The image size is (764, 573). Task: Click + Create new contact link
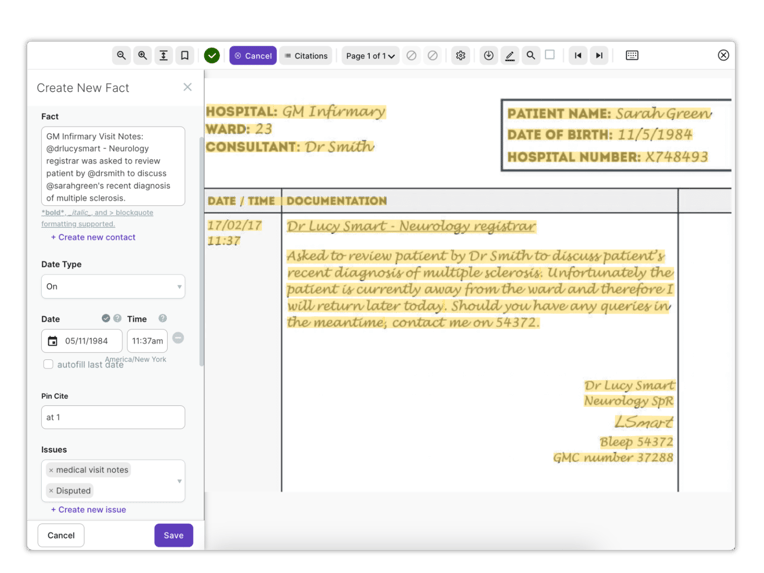[x=93, y=237]
